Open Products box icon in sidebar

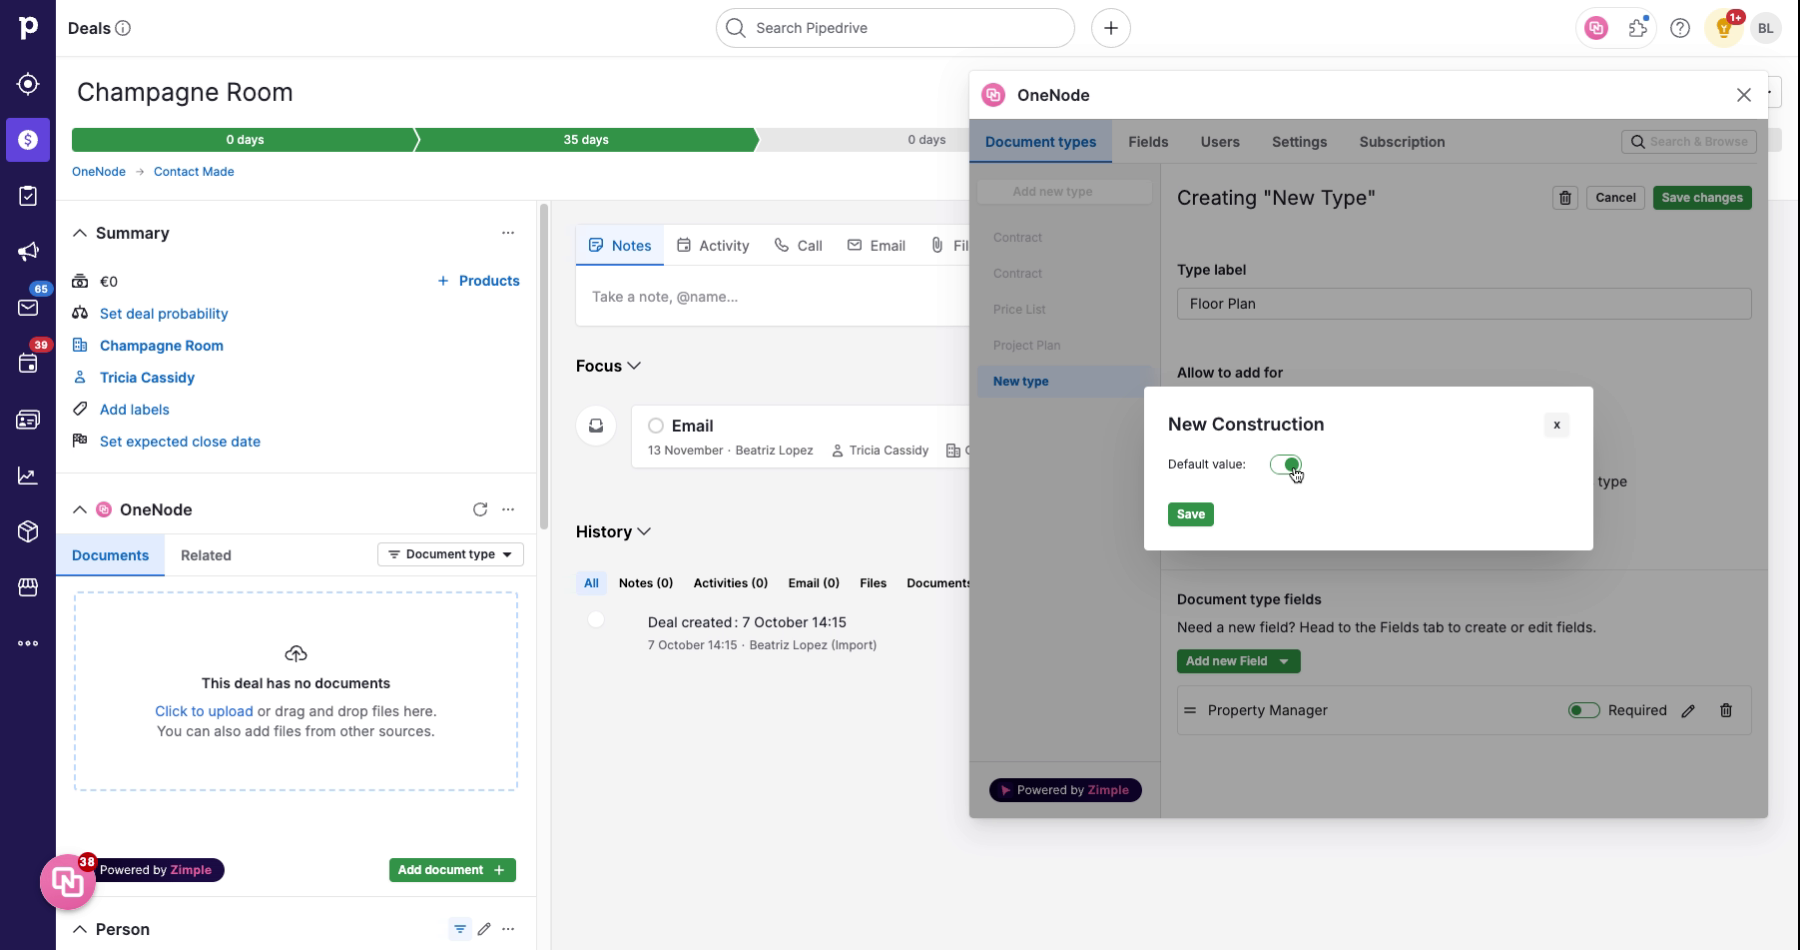tap(28, 532)
